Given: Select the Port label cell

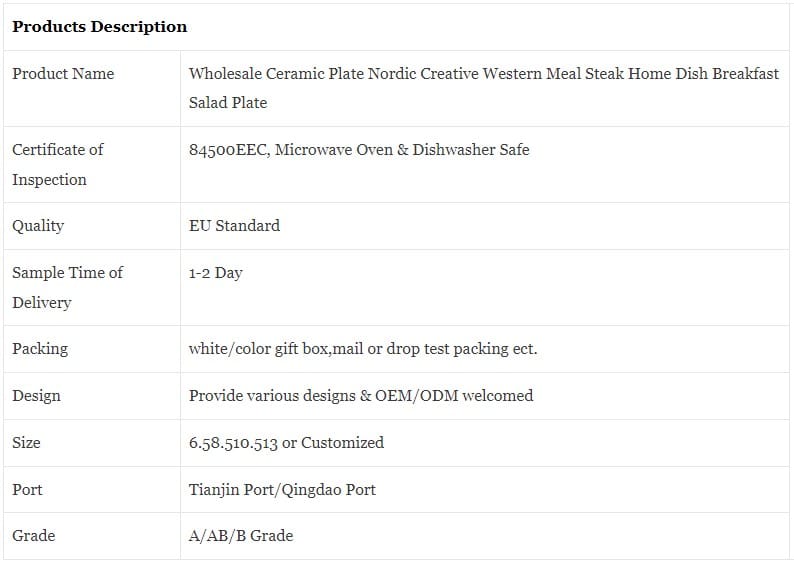Looking at the screenshot, I should (27, 489).
